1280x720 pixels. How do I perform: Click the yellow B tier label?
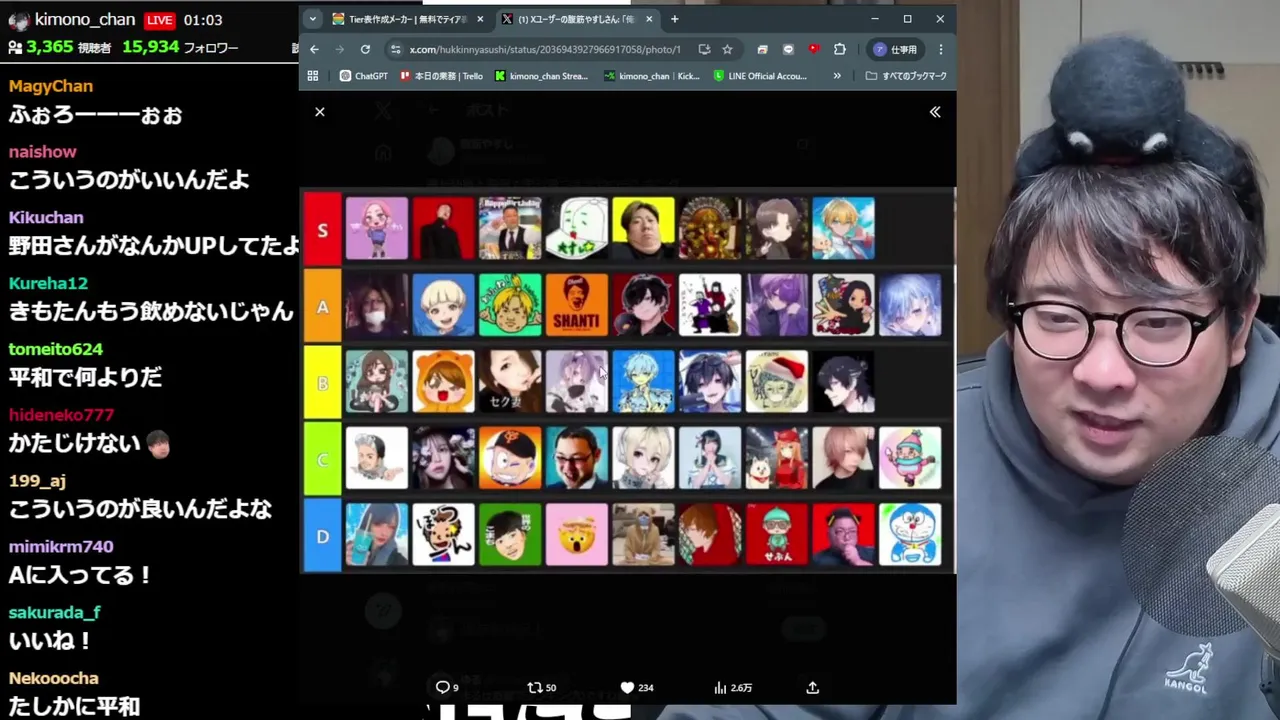(x=322, y=383)
